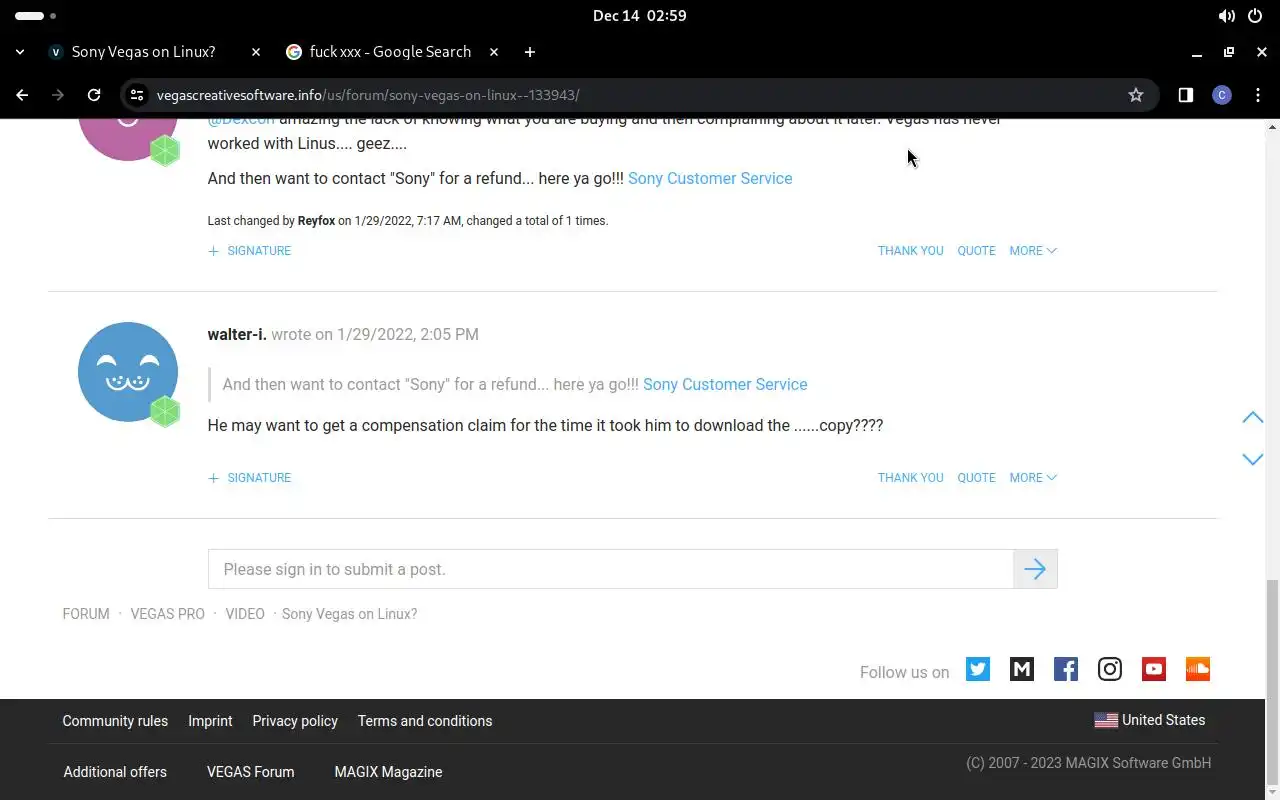Screen dimensions: 1280x800
Task: Open the Twitter follow icon
Action: [x=978, y=669]
